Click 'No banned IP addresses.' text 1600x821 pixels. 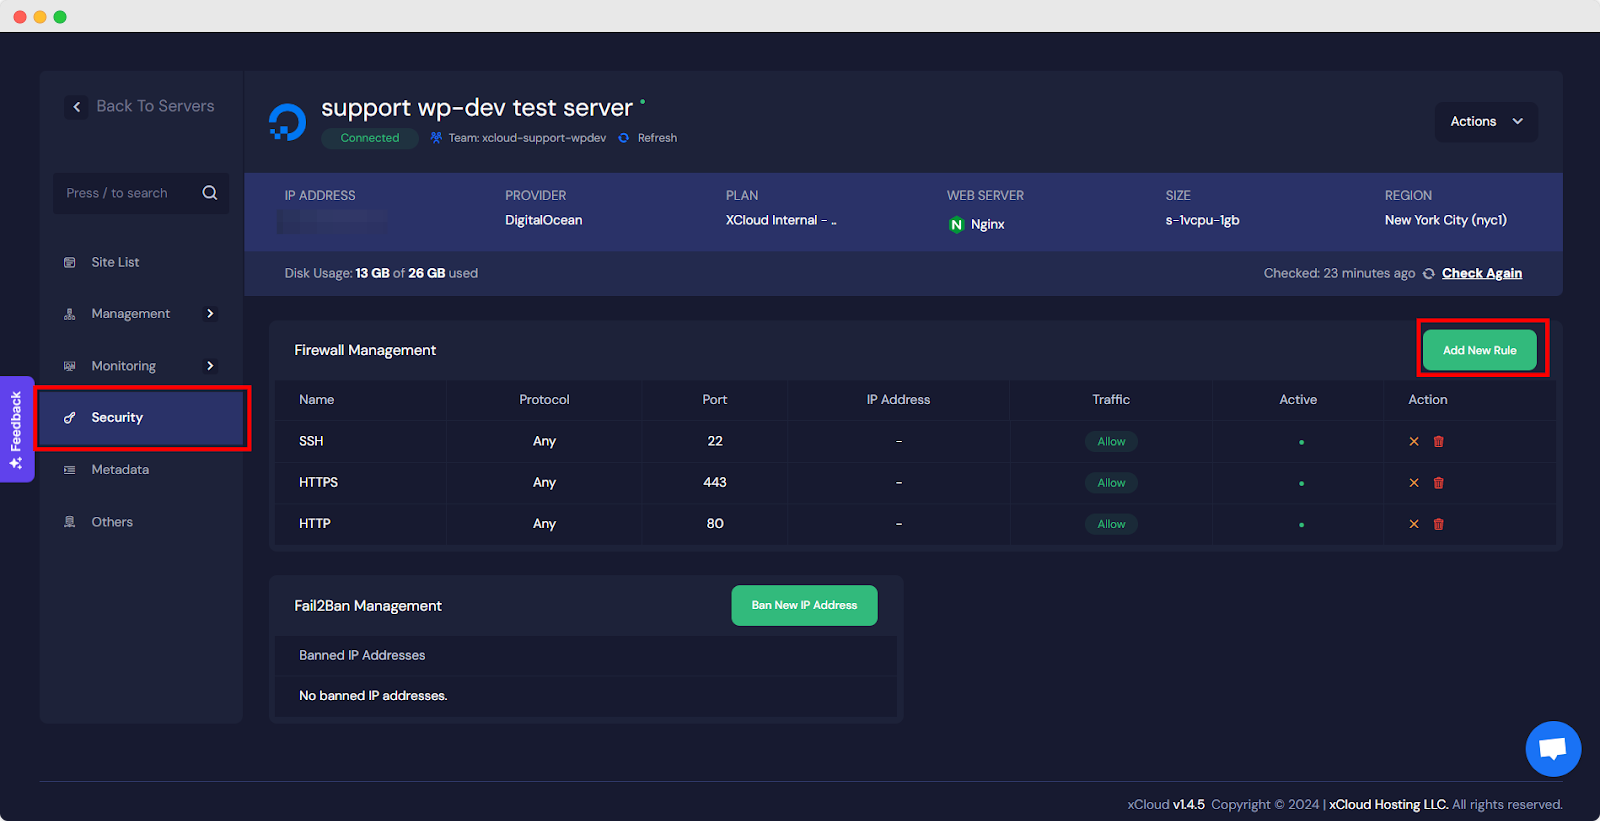pyautogui.click(x=373, y=696)
